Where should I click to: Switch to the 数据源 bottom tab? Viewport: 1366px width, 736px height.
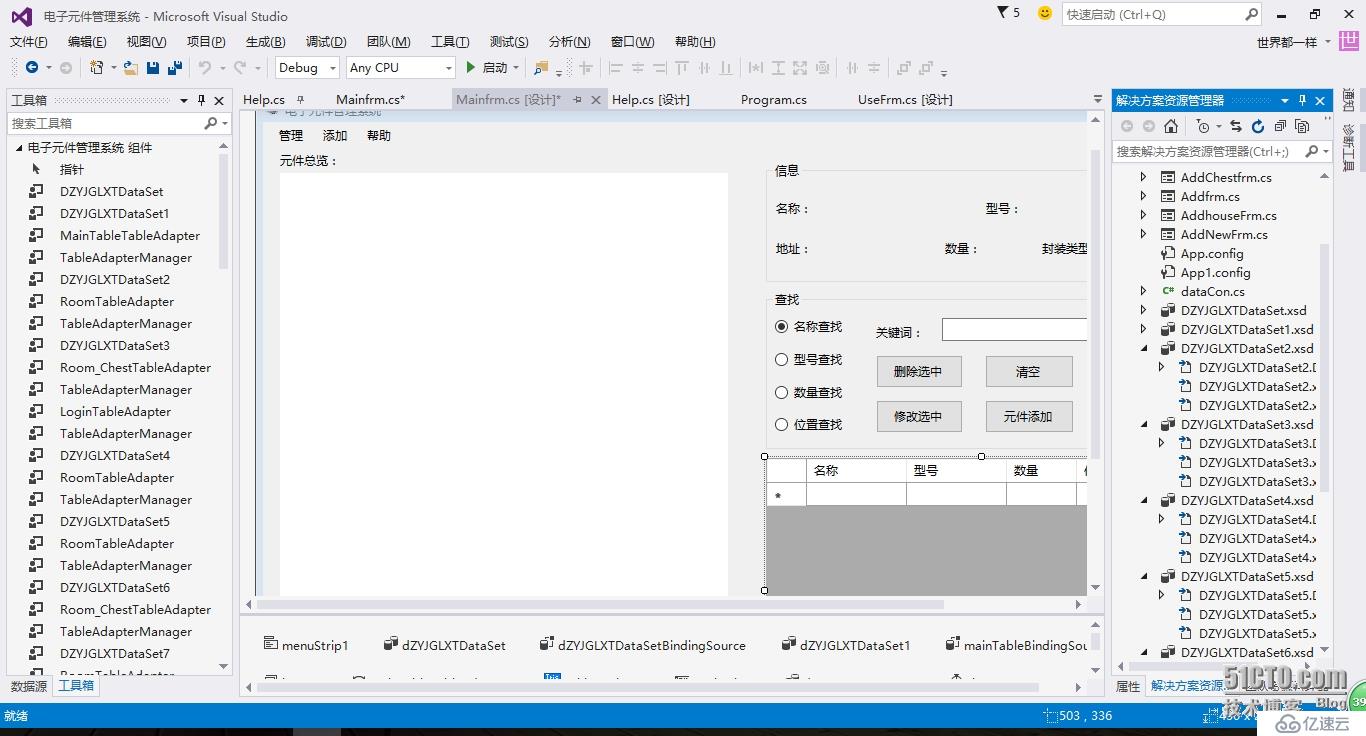pyautogui.click(x=29, y=686)
